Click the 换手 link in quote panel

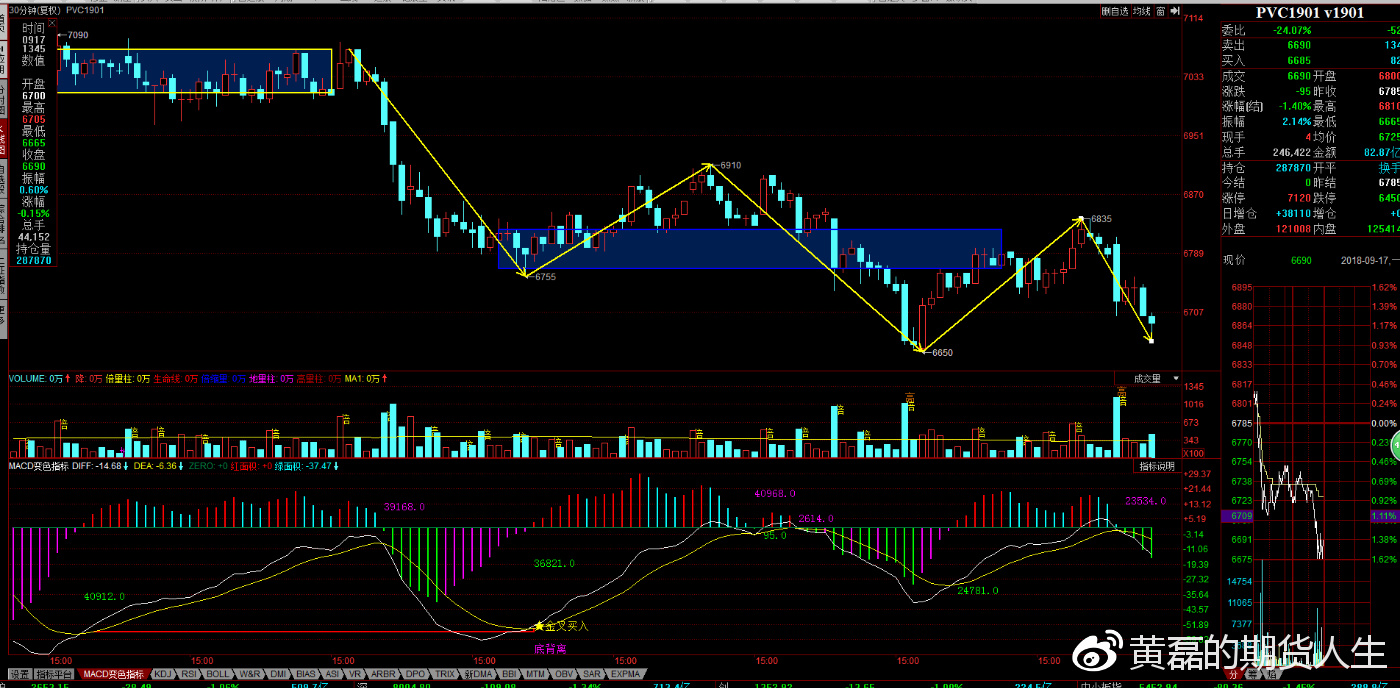(1389, 168)
